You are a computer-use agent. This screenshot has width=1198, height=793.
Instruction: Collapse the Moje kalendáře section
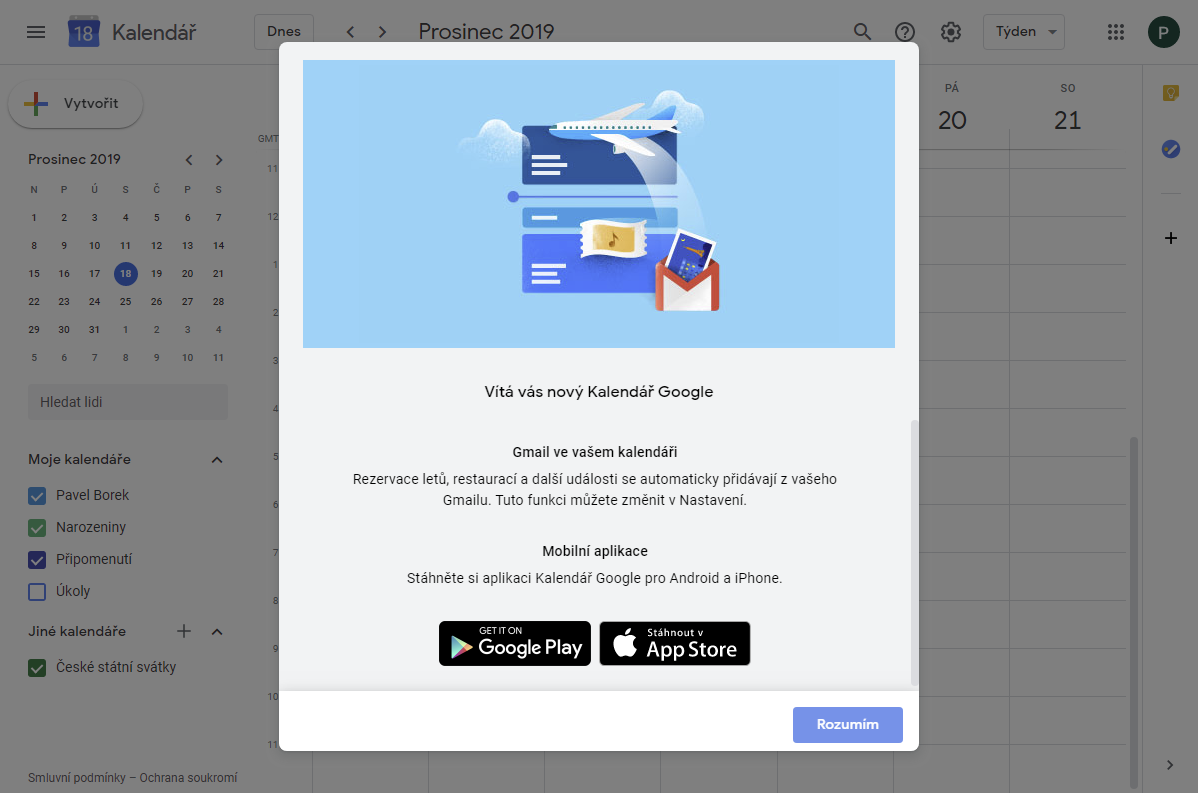(x=217, y=460)
